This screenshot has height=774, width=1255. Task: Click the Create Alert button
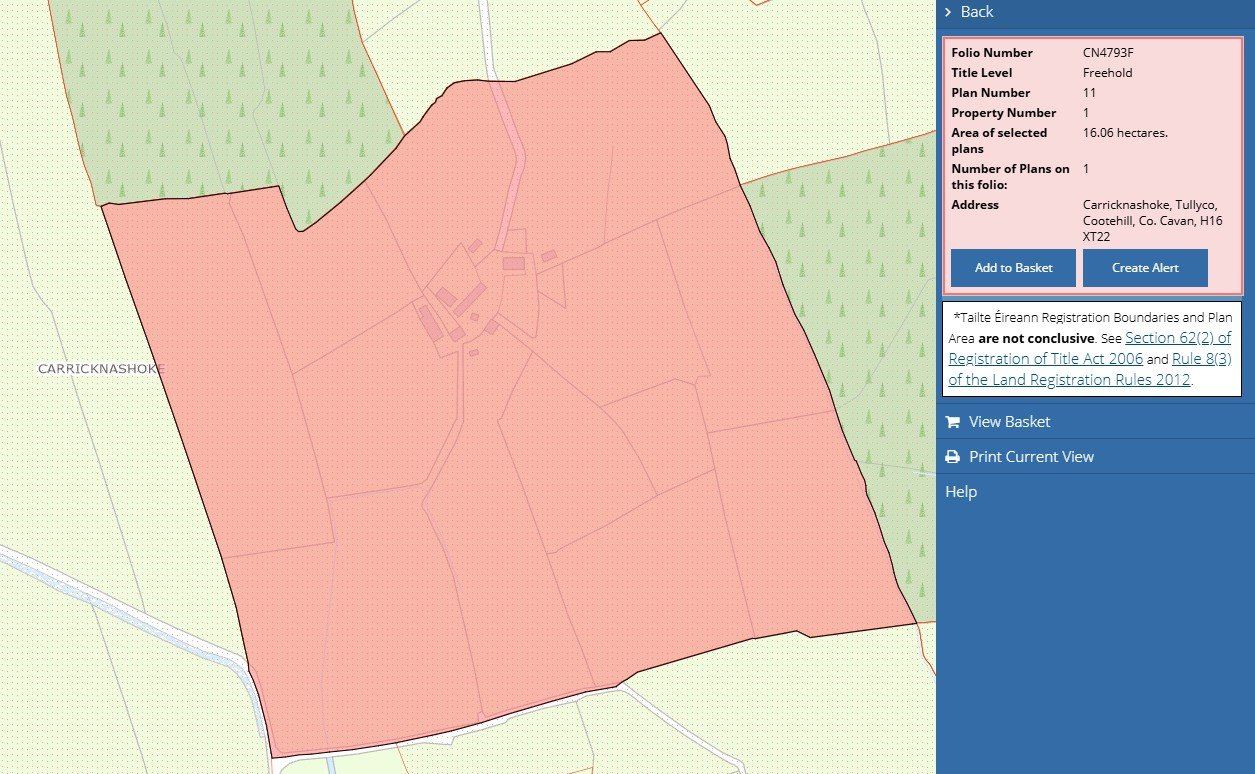pyautogui.click(x=1144, y=267)
